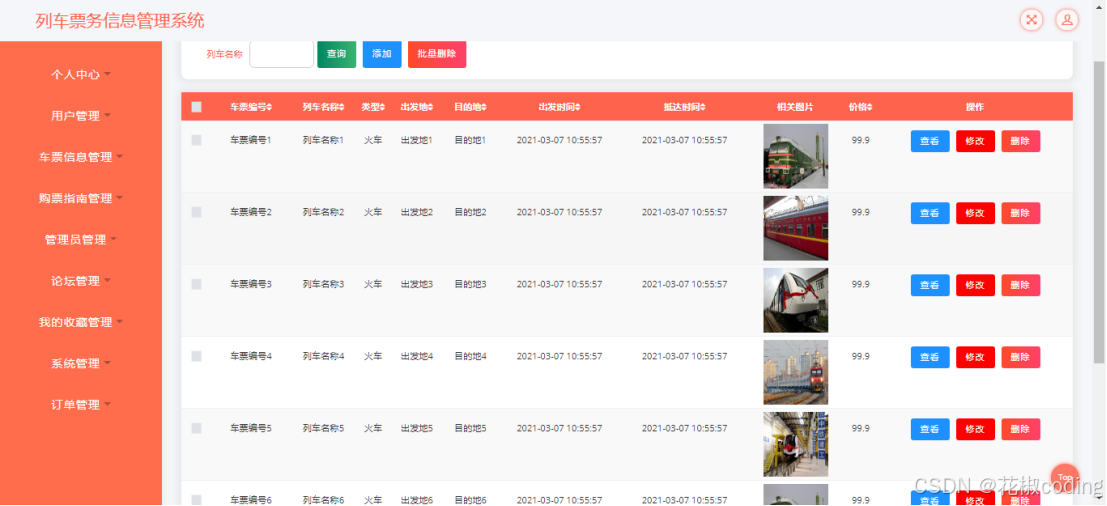
Task: Open the white train thumbnail in row 3
Action: point(795,300)
